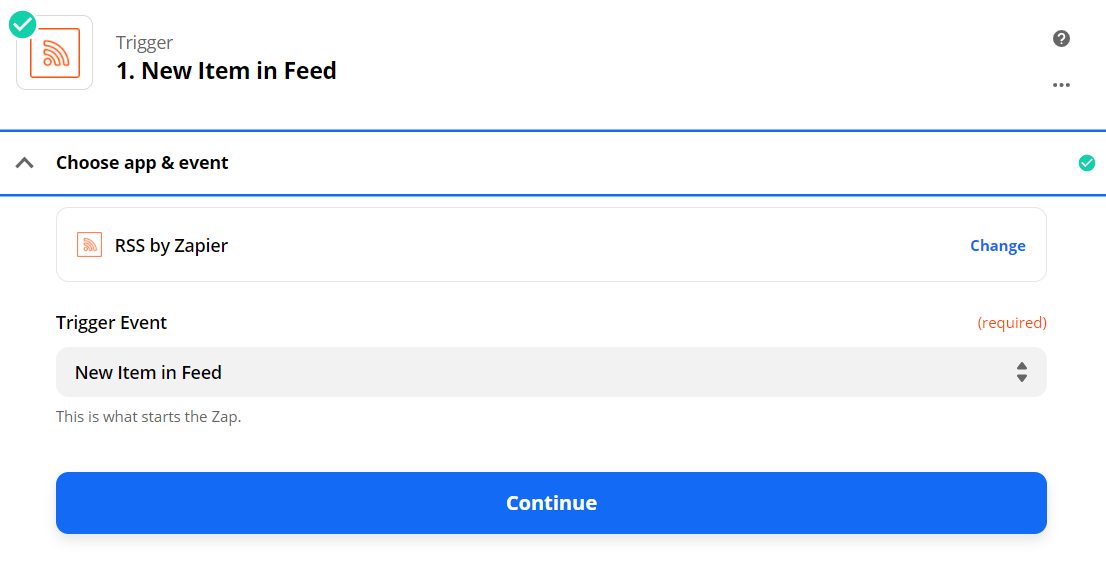Open the help question mark icon

click(1062, 39)
